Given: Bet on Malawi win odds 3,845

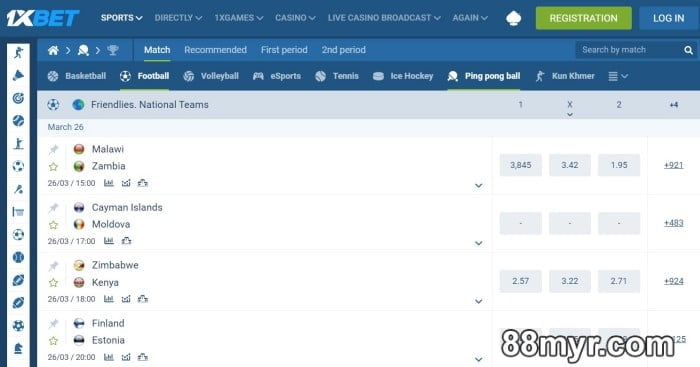Looking at the screenshot, I should [x=521, y=165].
